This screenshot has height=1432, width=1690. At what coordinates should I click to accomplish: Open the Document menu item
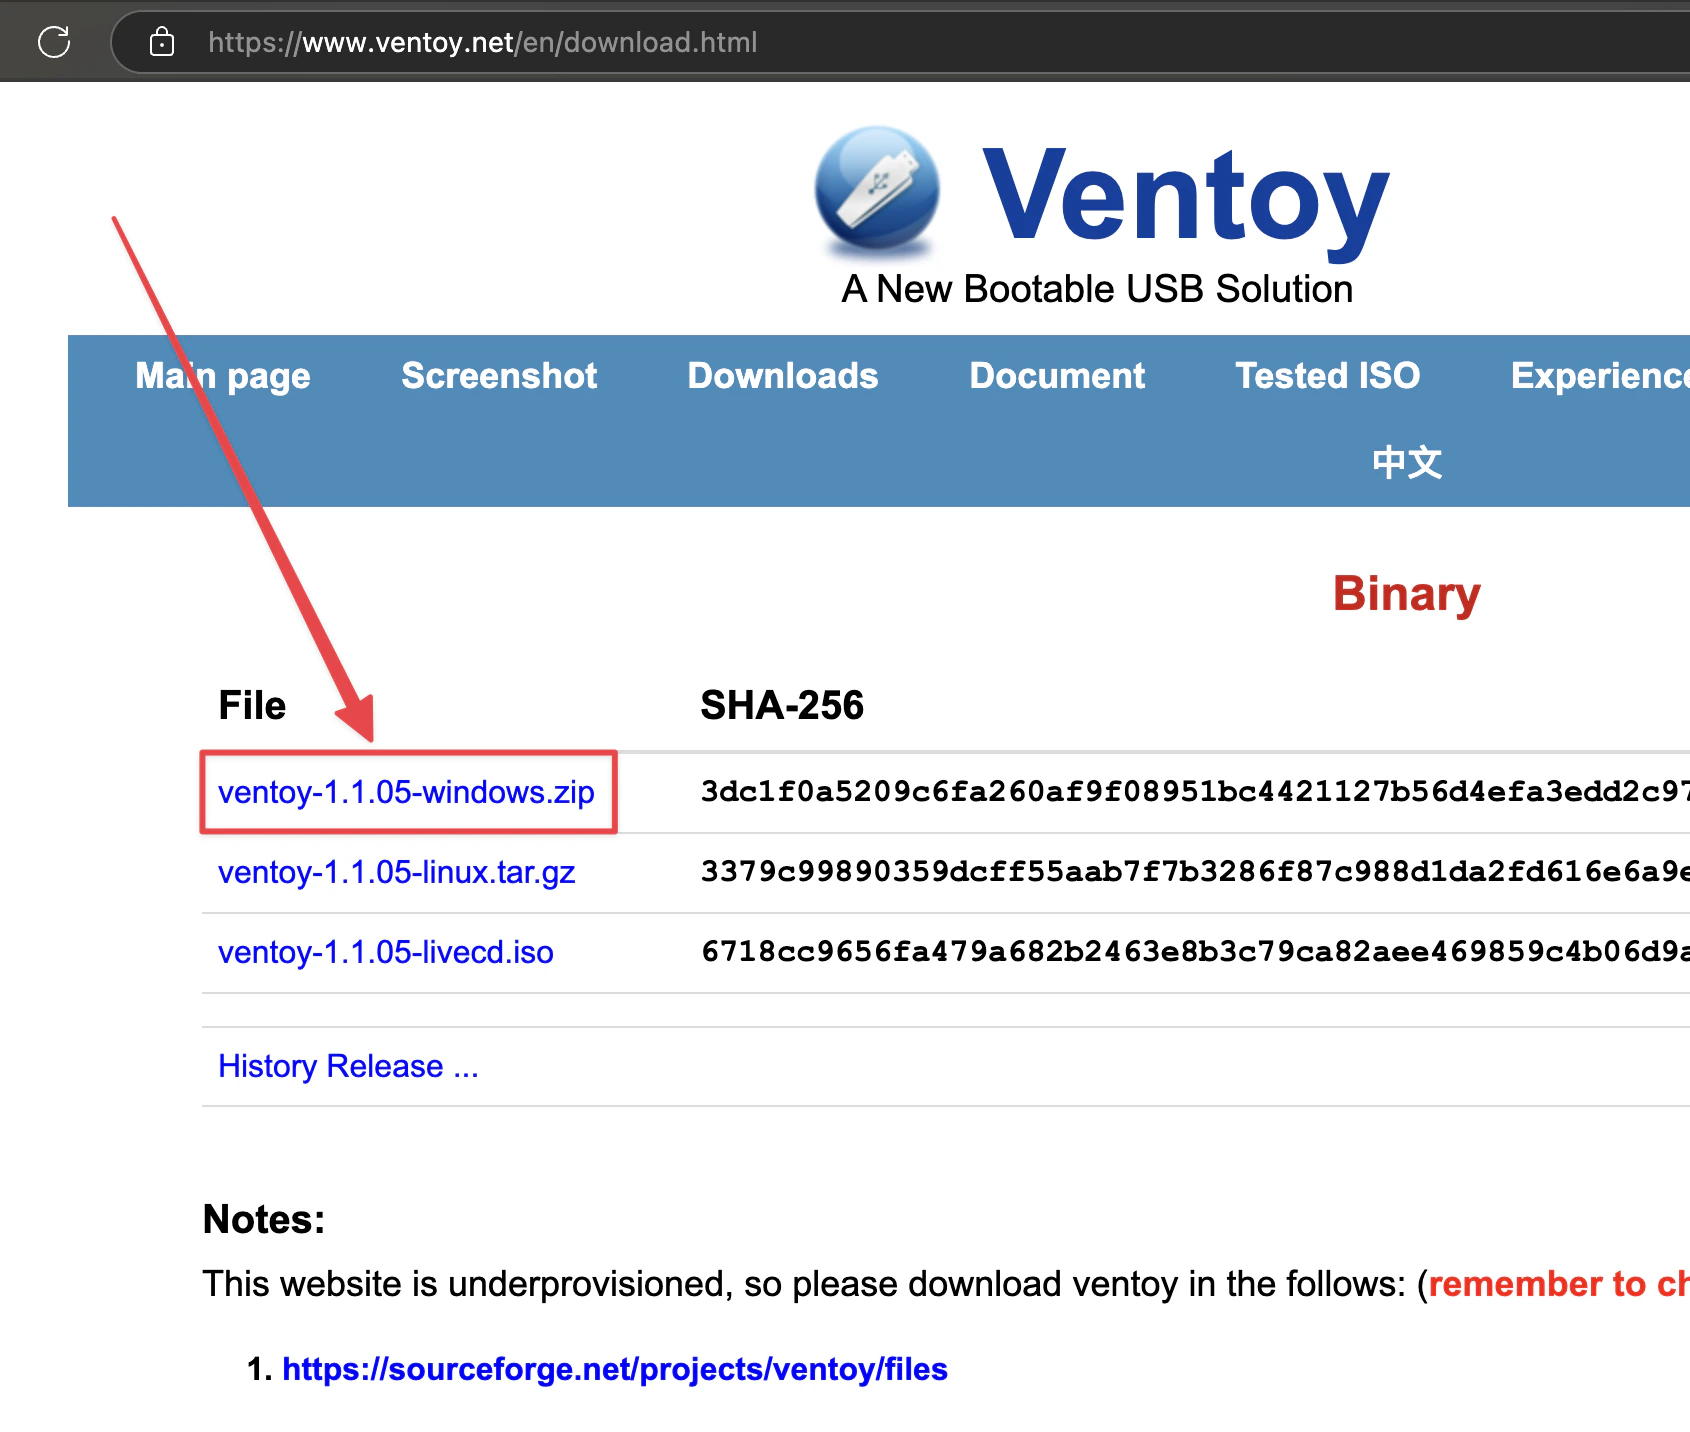(x=1057, y=376)
